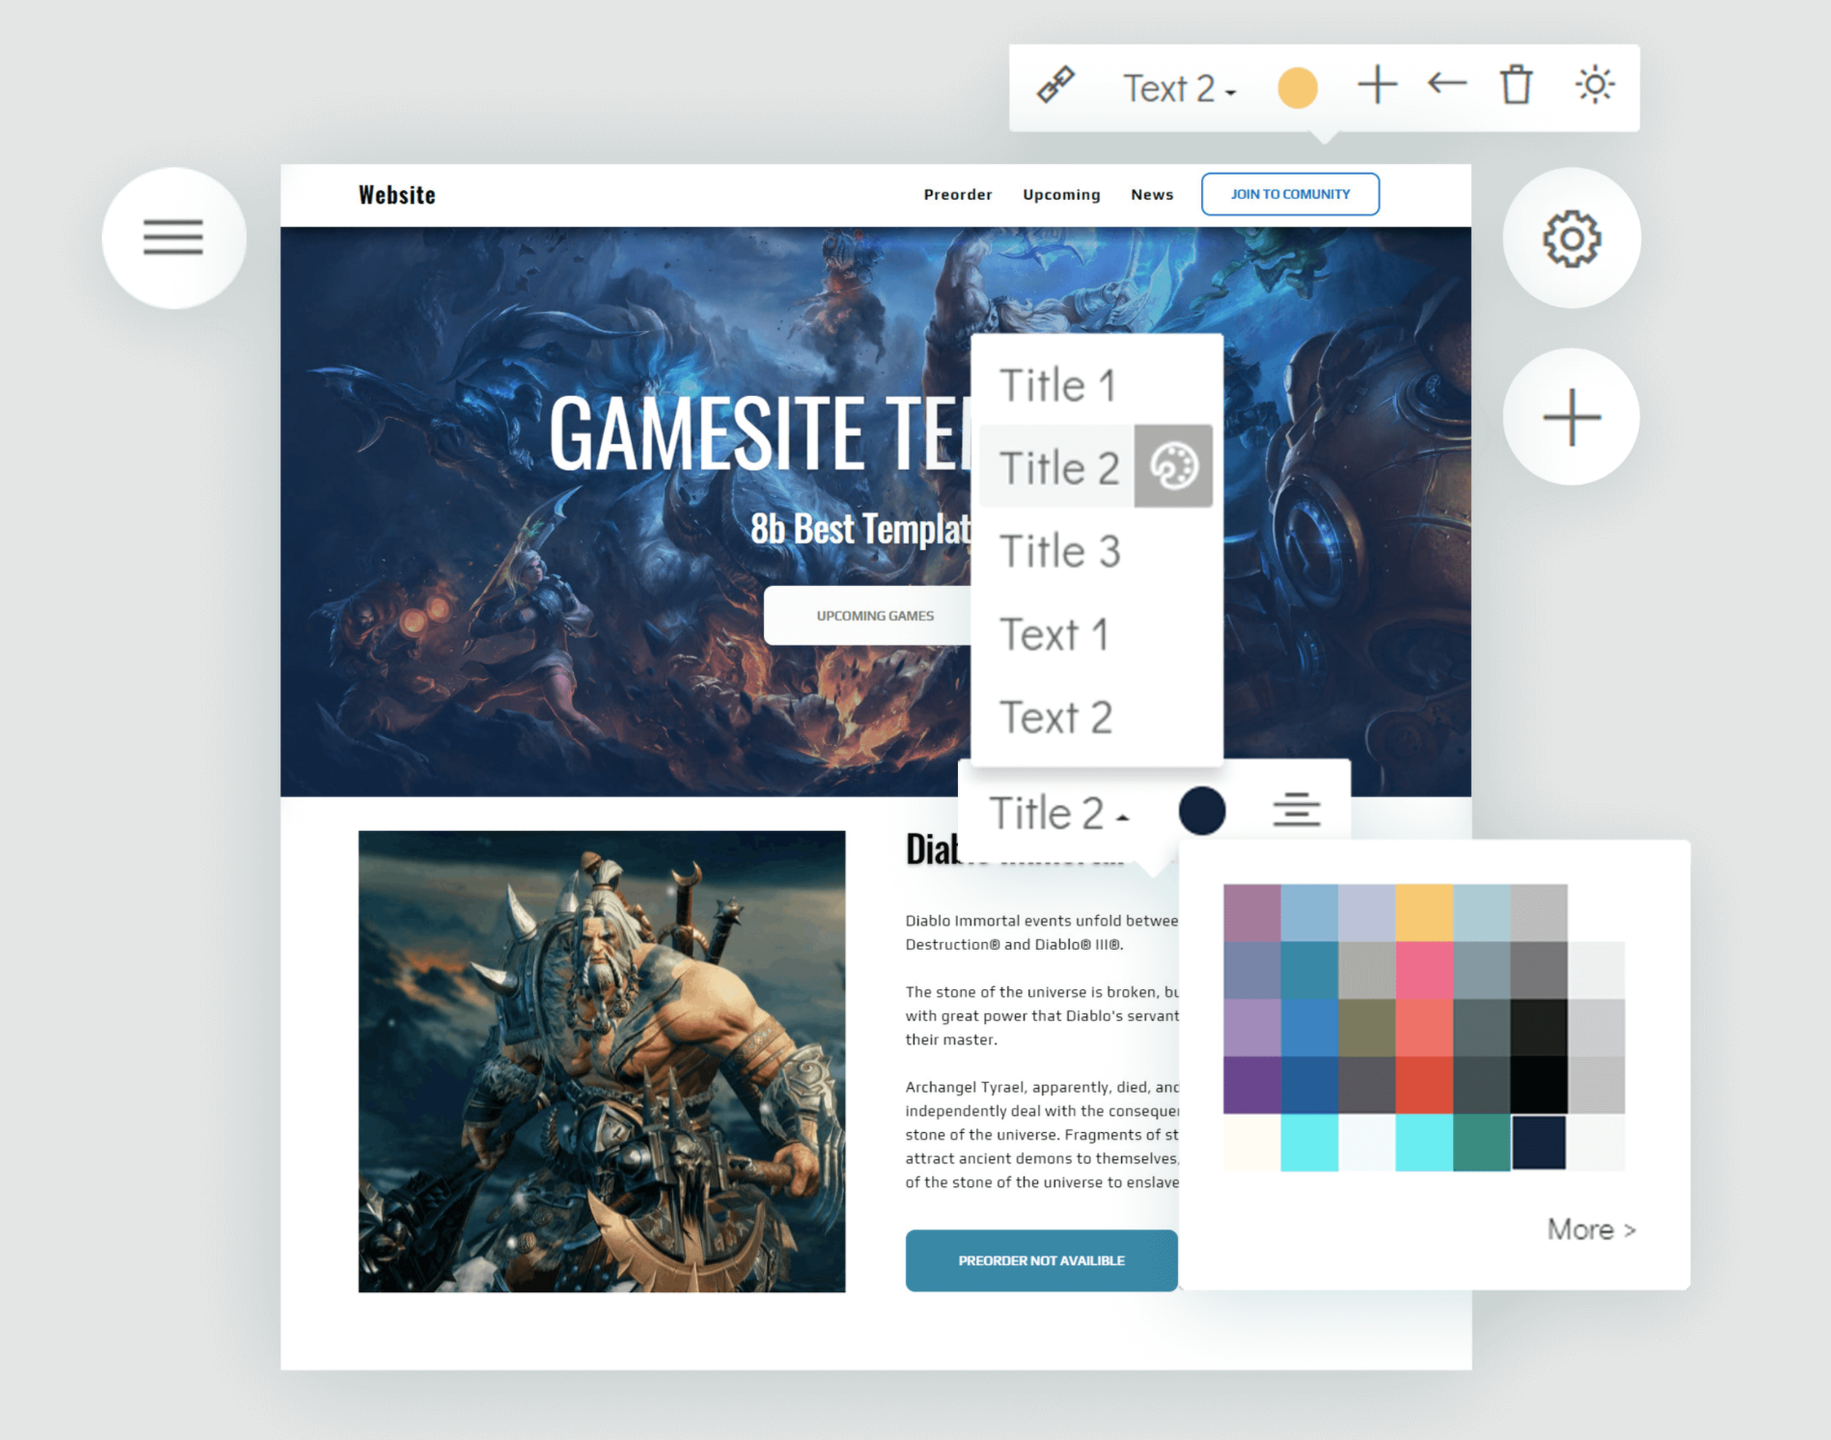
Task: Pick the dark purple swatch in the palette
Action: tap(1252, 1084)
